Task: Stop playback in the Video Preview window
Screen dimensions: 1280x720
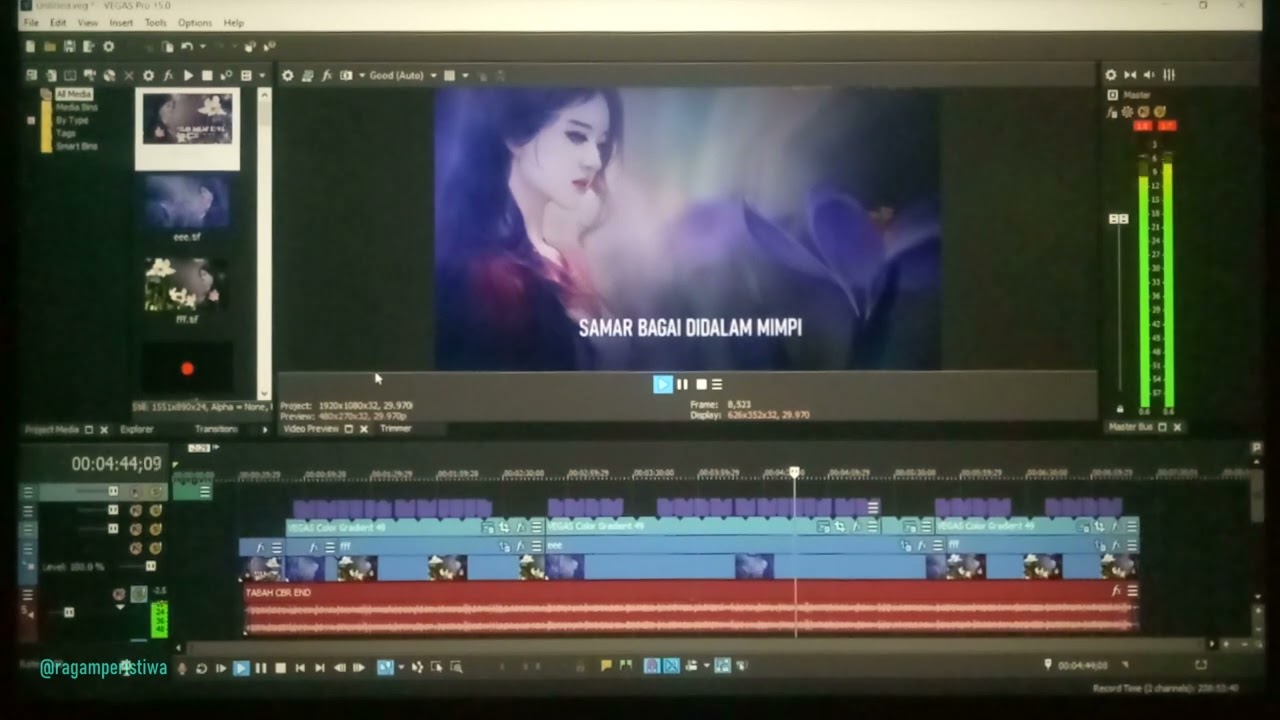Action: point(701,384)
